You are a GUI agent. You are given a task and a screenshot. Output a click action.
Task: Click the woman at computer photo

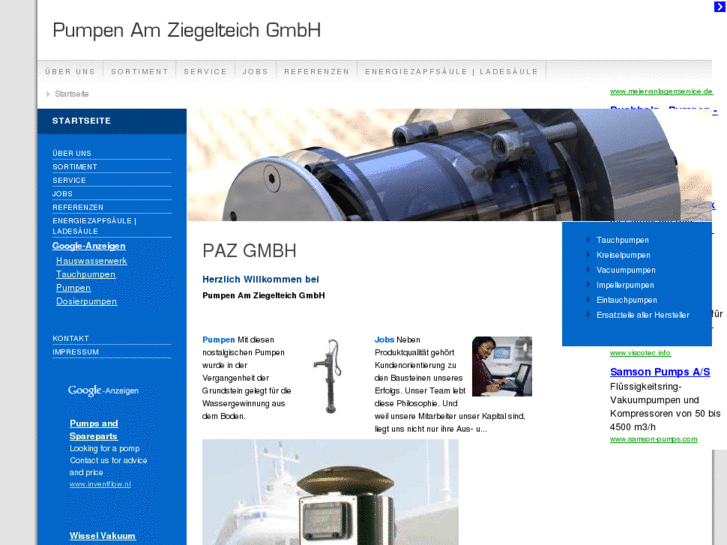pos(502,366)
